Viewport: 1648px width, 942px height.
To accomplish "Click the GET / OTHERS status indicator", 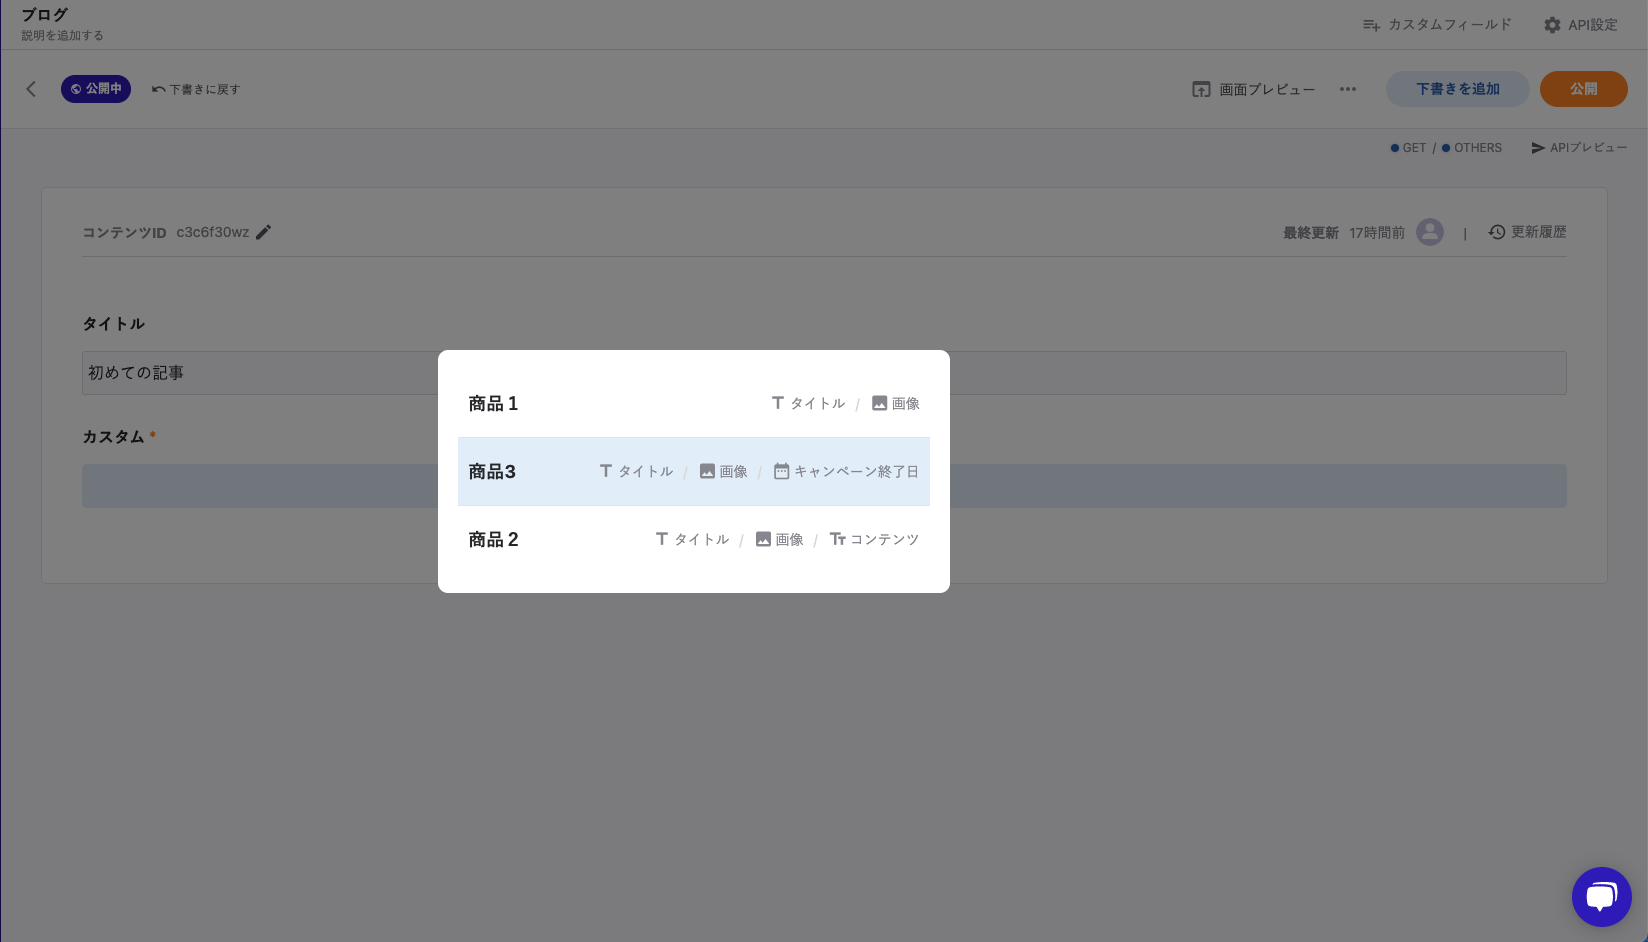I will click(1446, 148).
